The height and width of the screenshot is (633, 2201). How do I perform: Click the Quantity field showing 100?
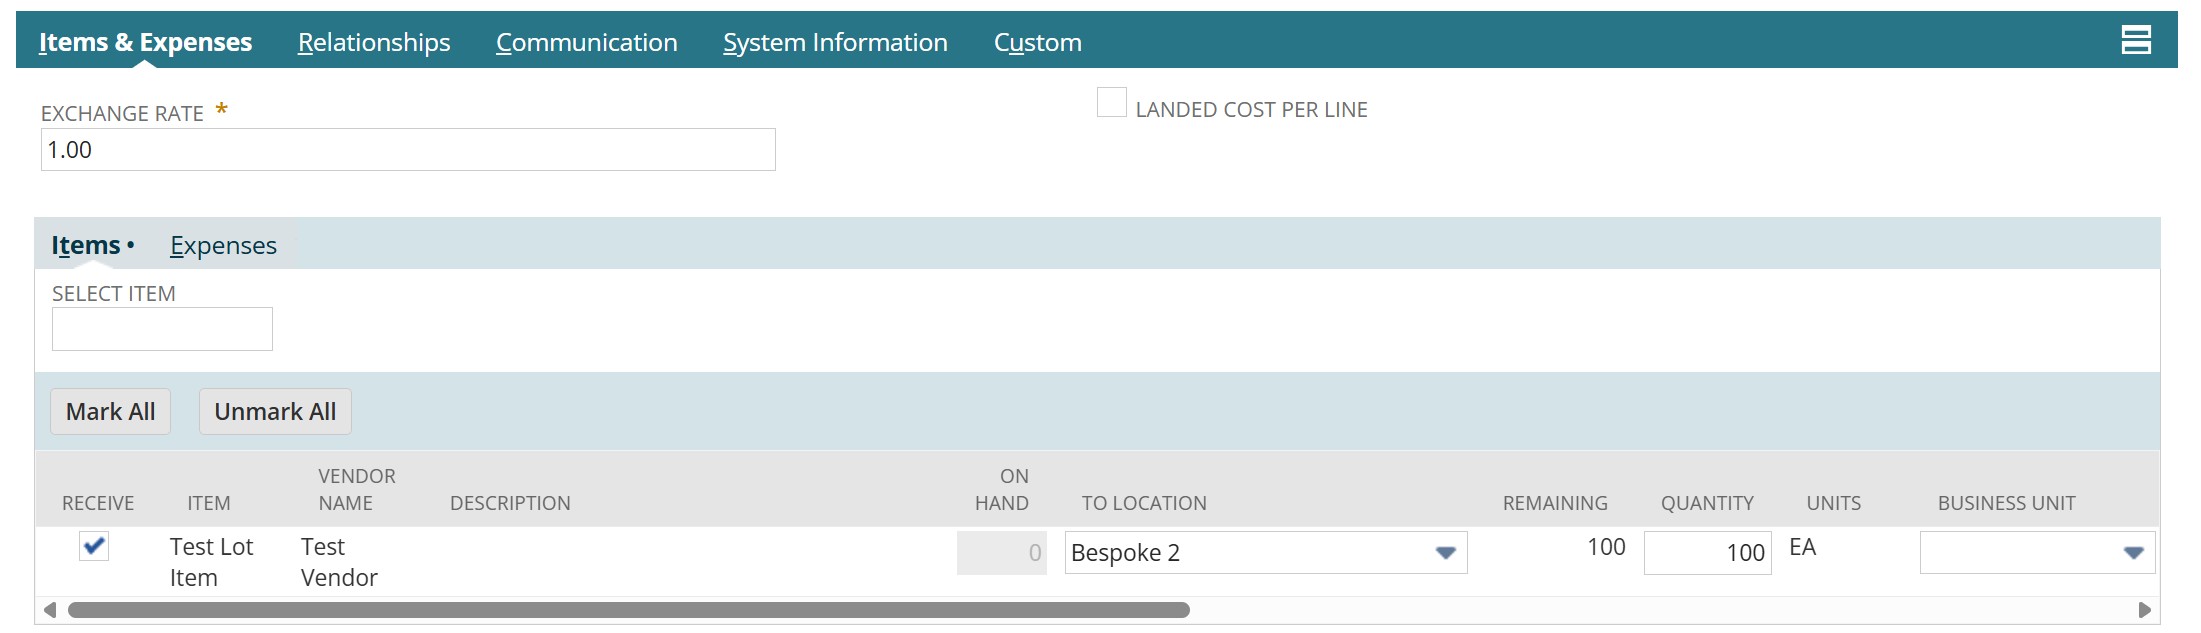tap(1707, 553)
